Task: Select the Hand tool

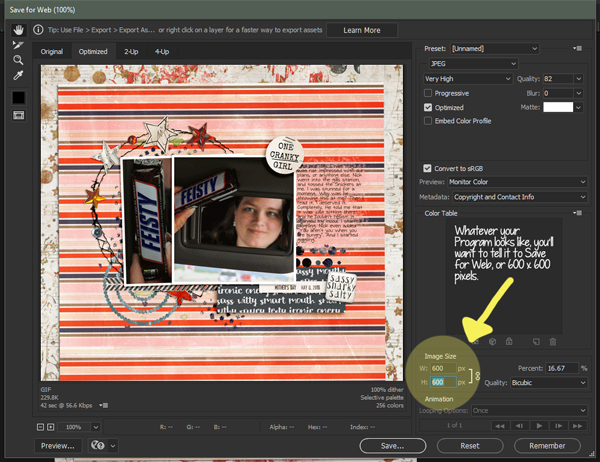Action: tap(18, 30)
